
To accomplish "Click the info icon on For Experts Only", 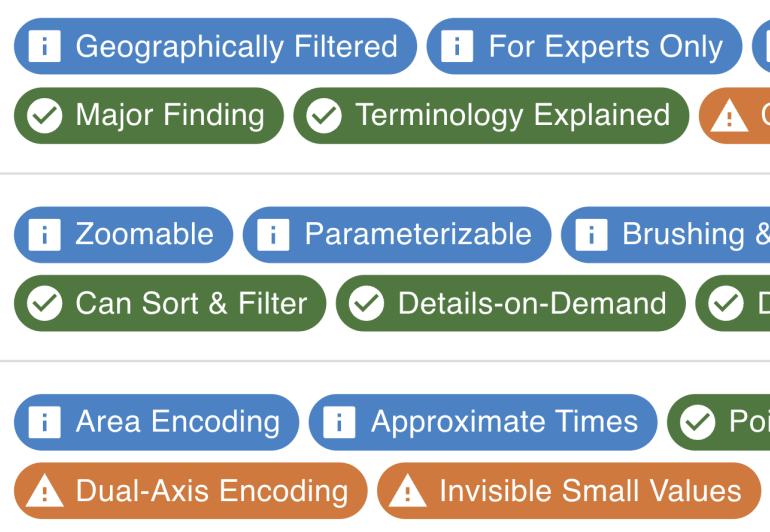I will click(x=457, y=46).
